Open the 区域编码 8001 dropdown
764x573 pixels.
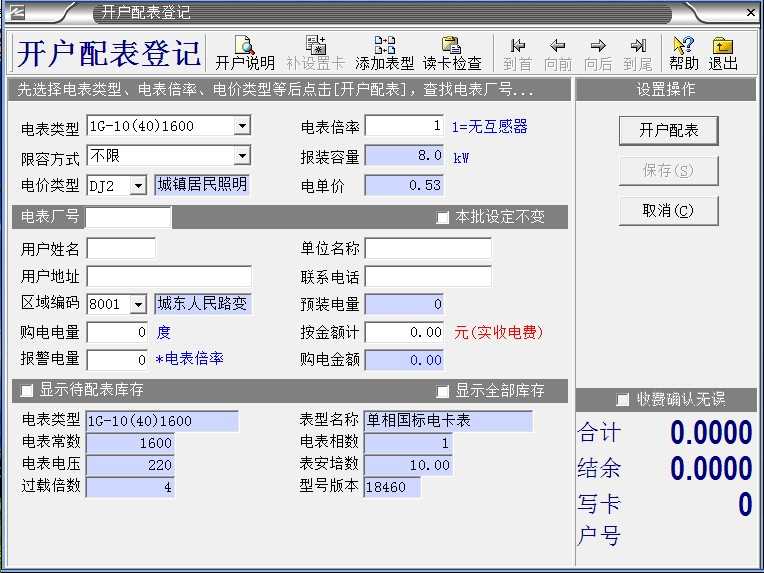click(138, 304)
